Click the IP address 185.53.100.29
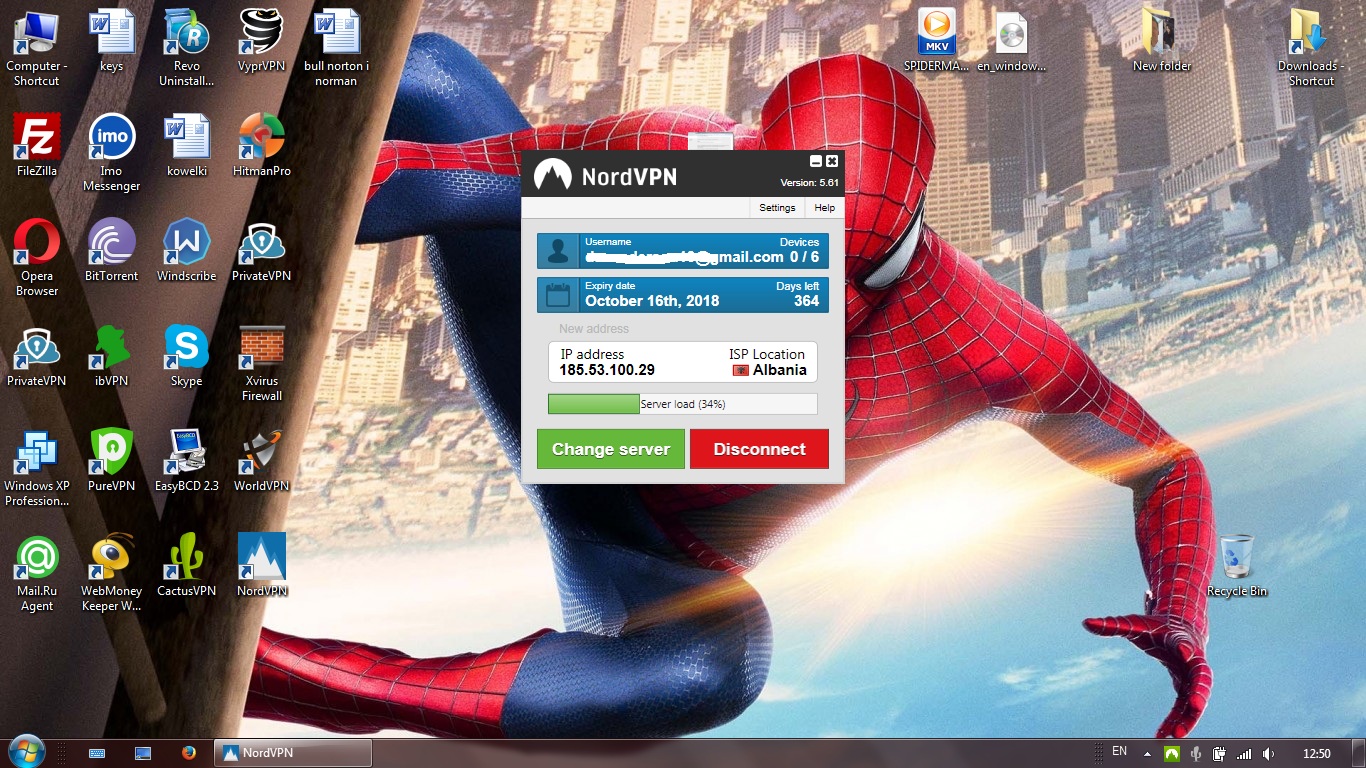Image resolution: width=1366 pixels, height=768 pixels. point(607,370)
